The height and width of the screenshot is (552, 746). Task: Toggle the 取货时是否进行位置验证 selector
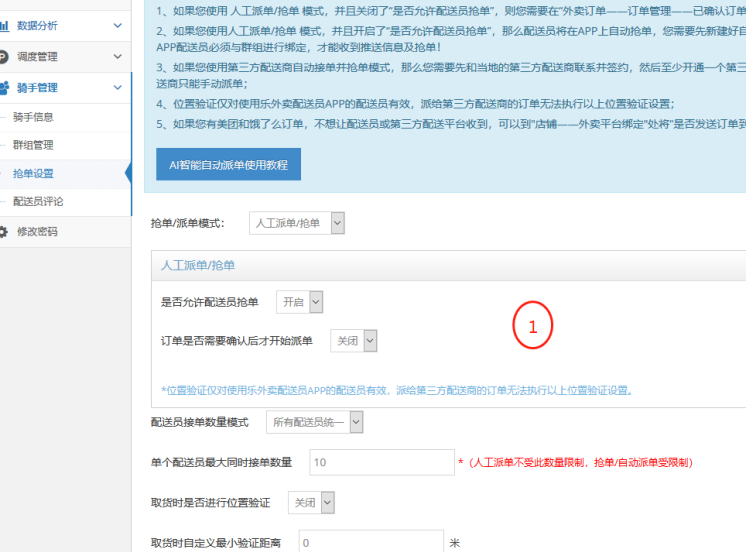point(311,503)
